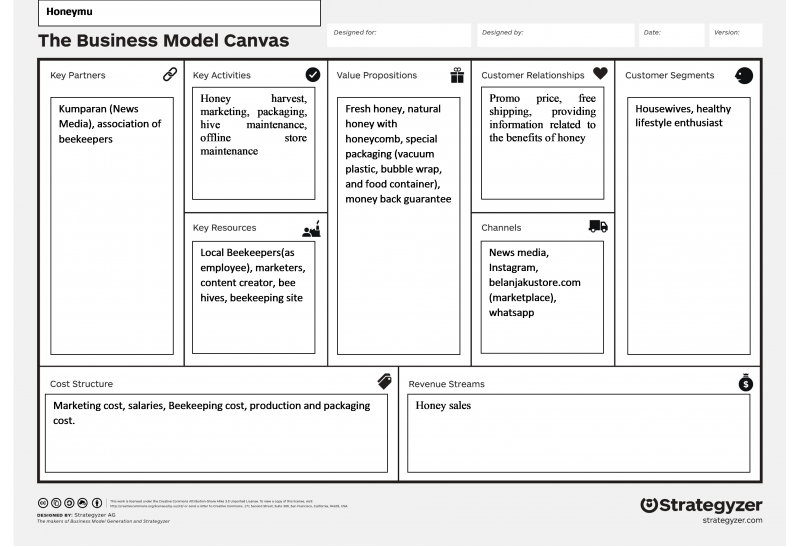Viewport: 800px width, 547px height.
Task: Click the Key Resources factory icon
Action: [311, 229]
